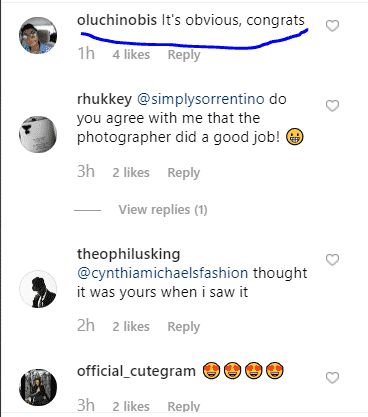Heart the official_cutegram emoji comment
Image resolution: width=368 pixels, height=417 pixels.
point(332,378)
